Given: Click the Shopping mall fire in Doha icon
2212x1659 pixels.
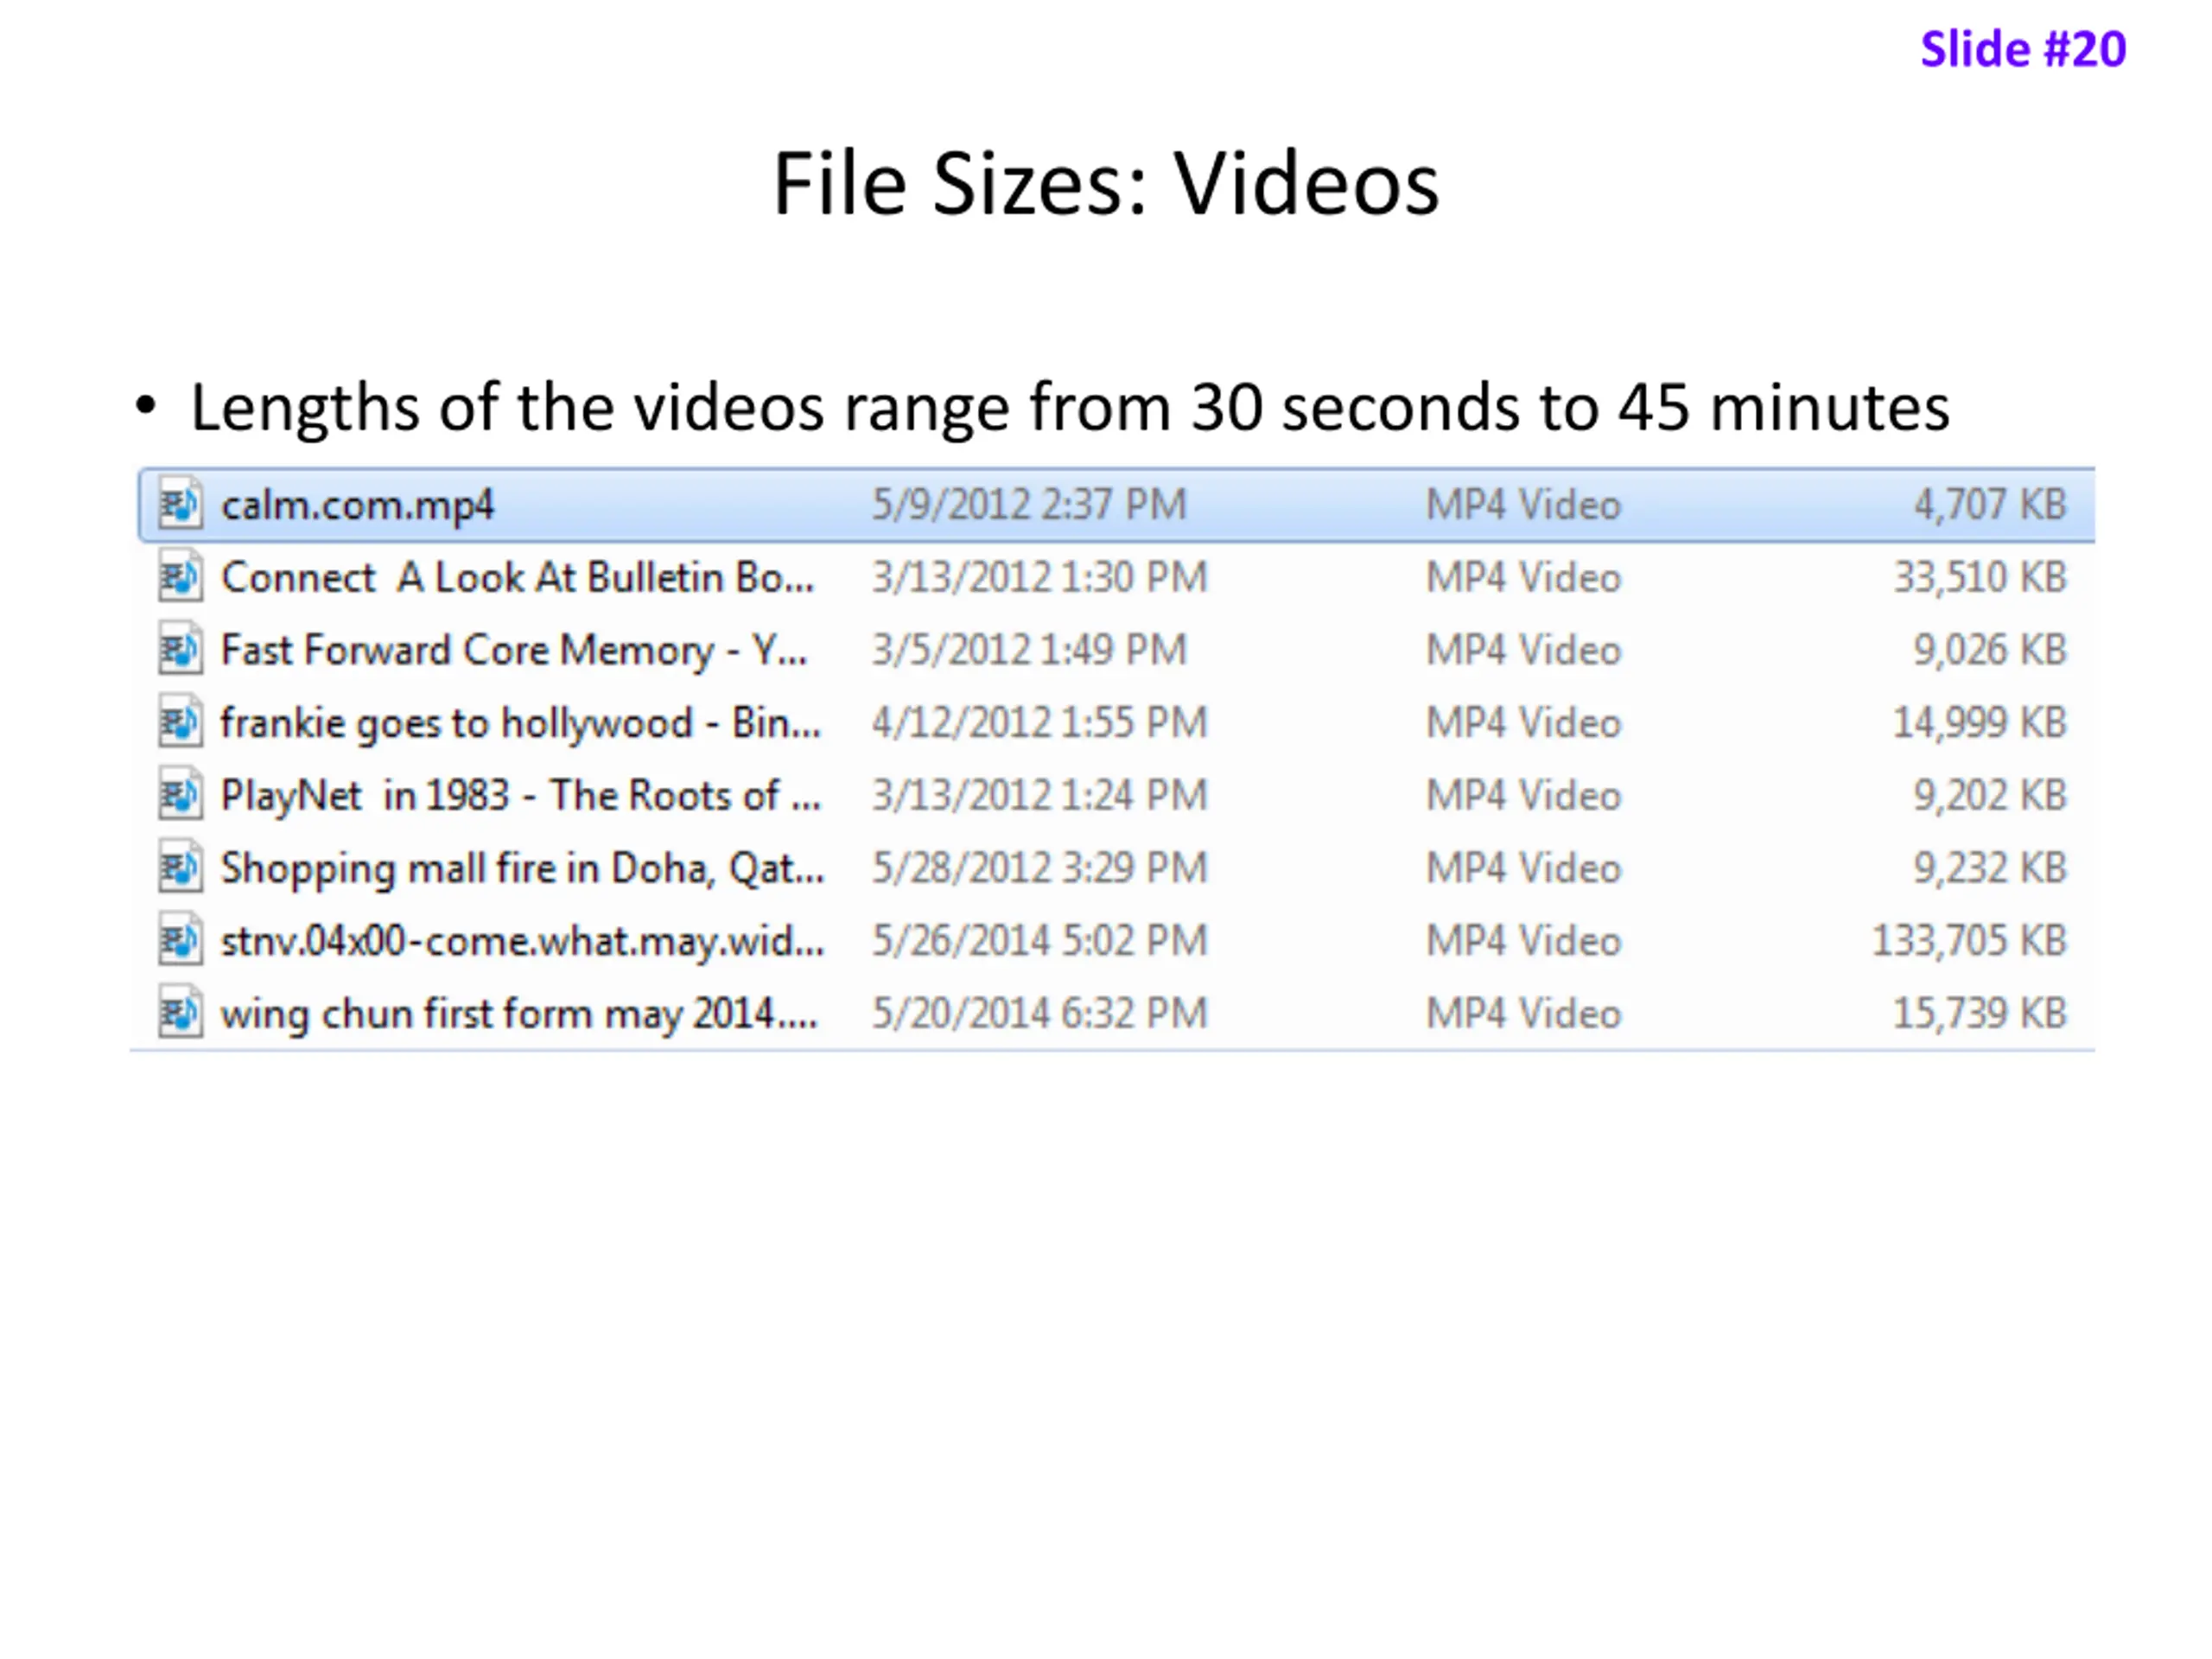Looking at the screenshot, I should click(x=181, y=868).
